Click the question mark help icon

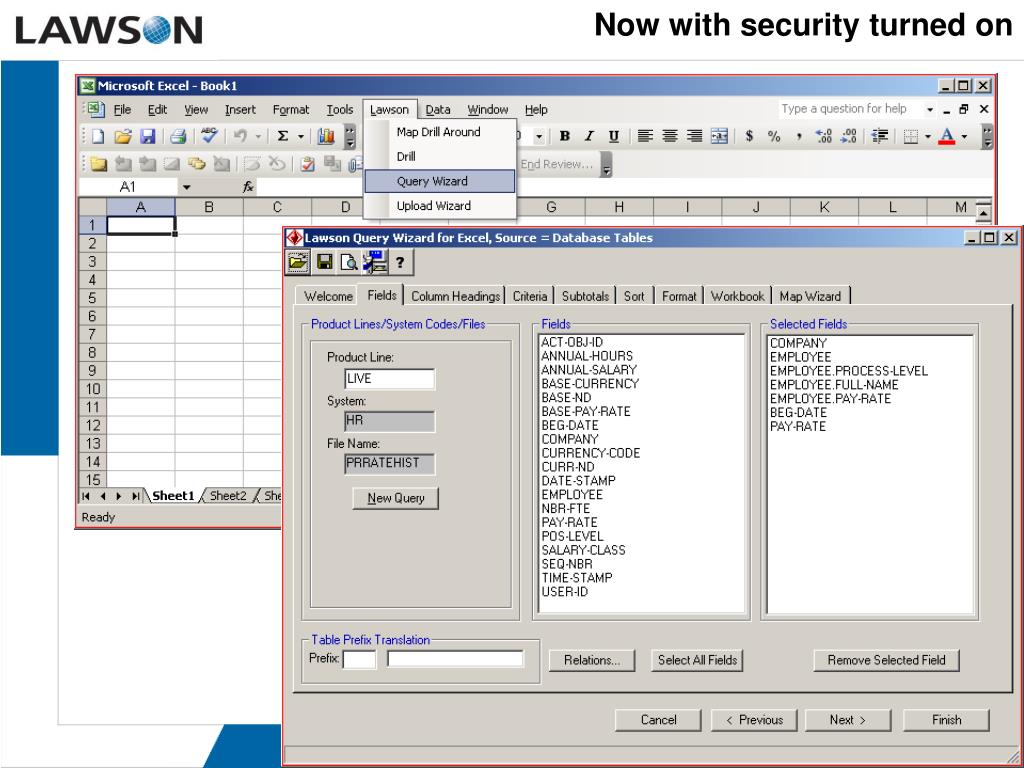[400, 263]
